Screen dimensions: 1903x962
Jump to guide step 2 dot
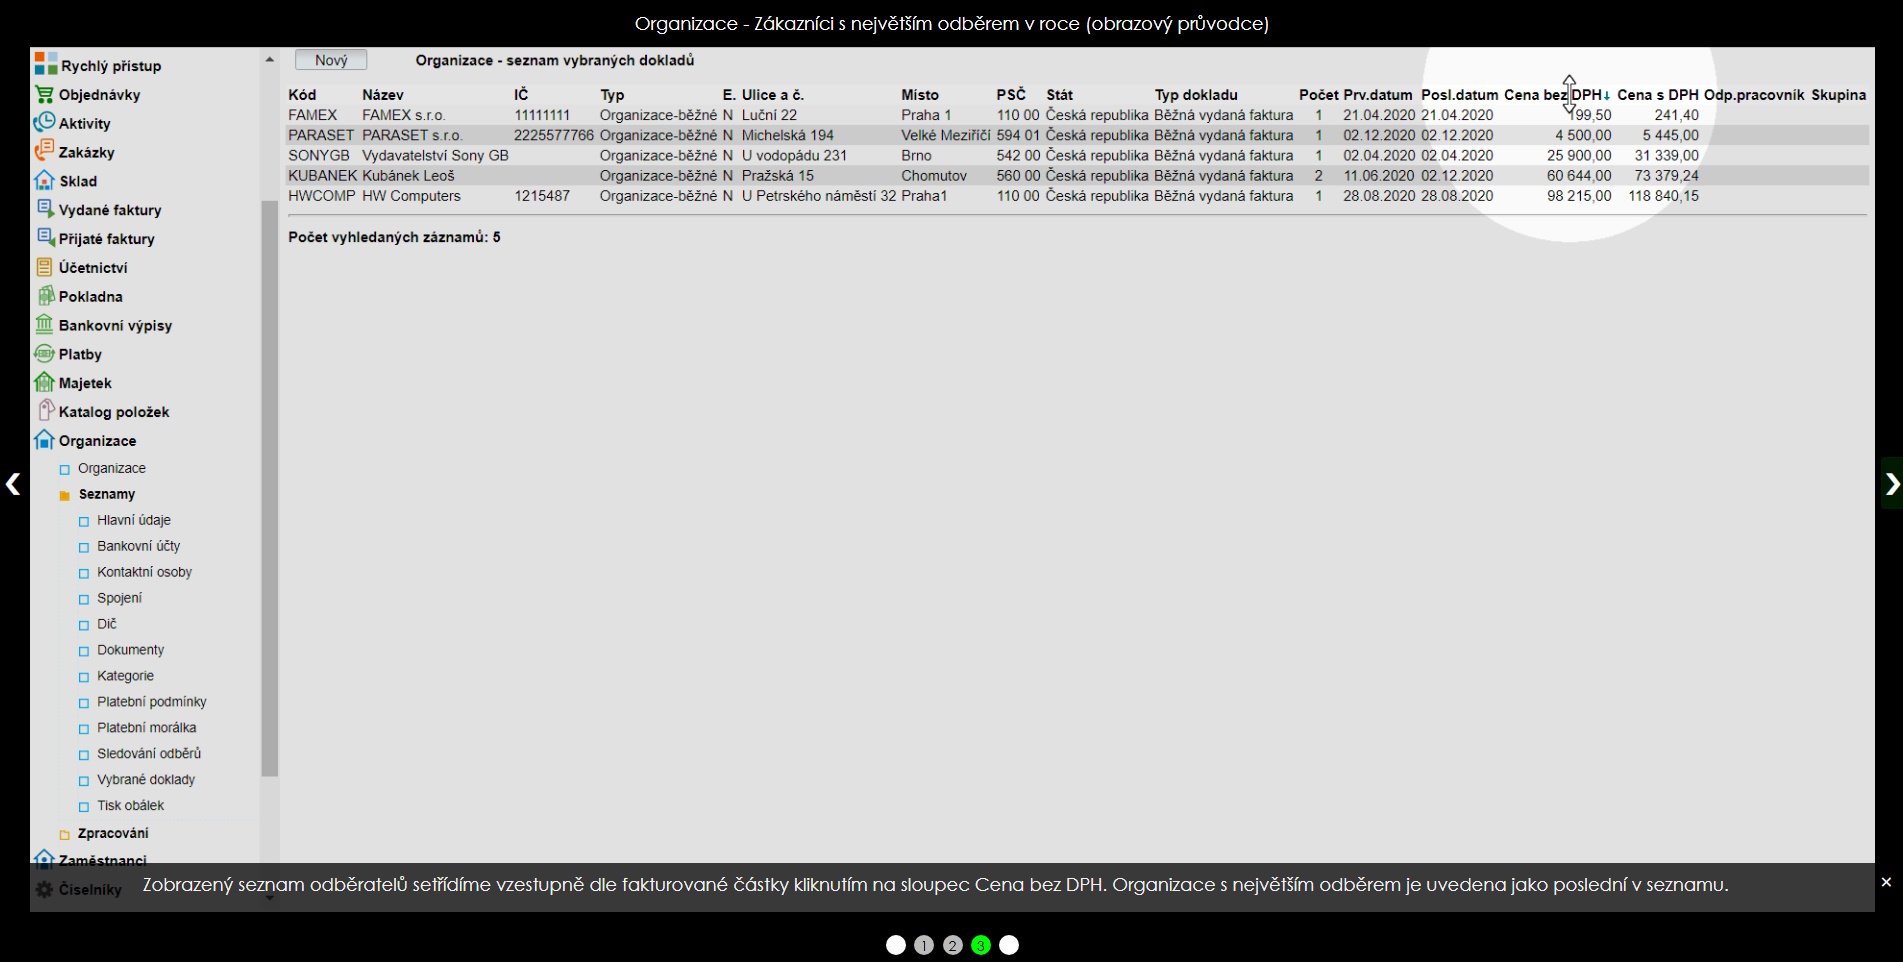click(952, 945)
